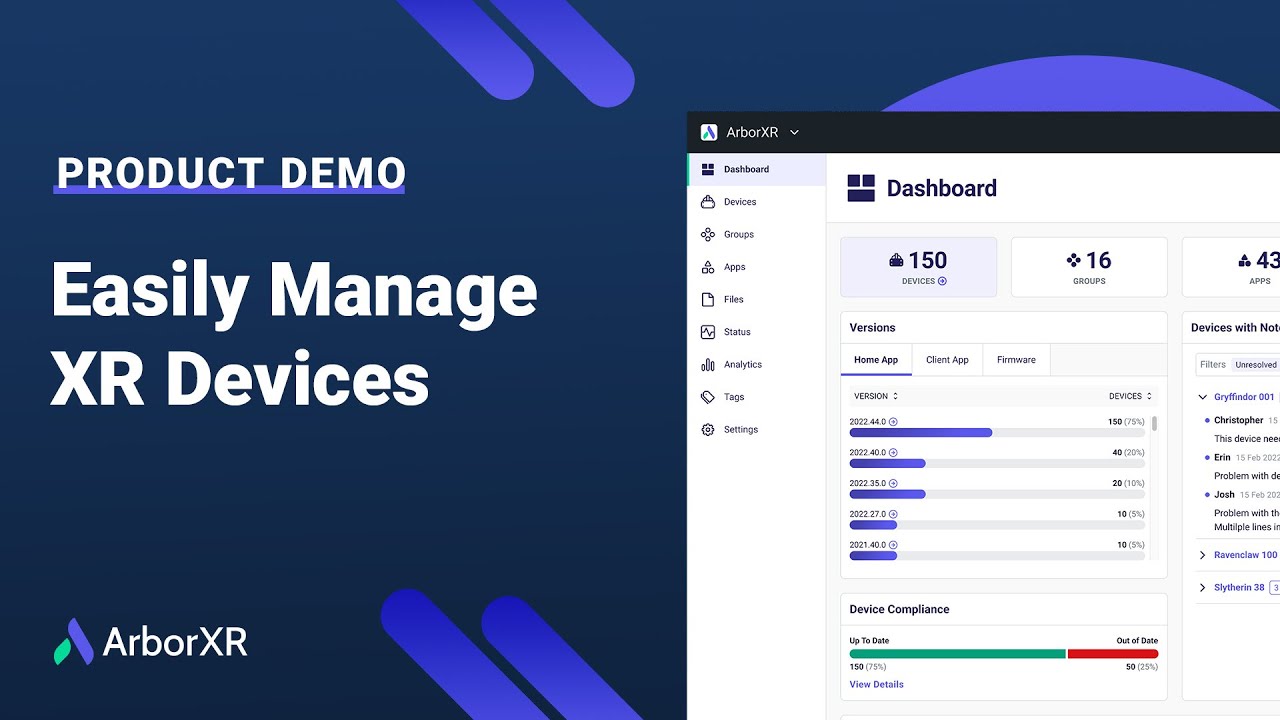Click arrow icon next to version 2022.35.0
Viewport: 1280px width, 720px height.
pos(893,483)
